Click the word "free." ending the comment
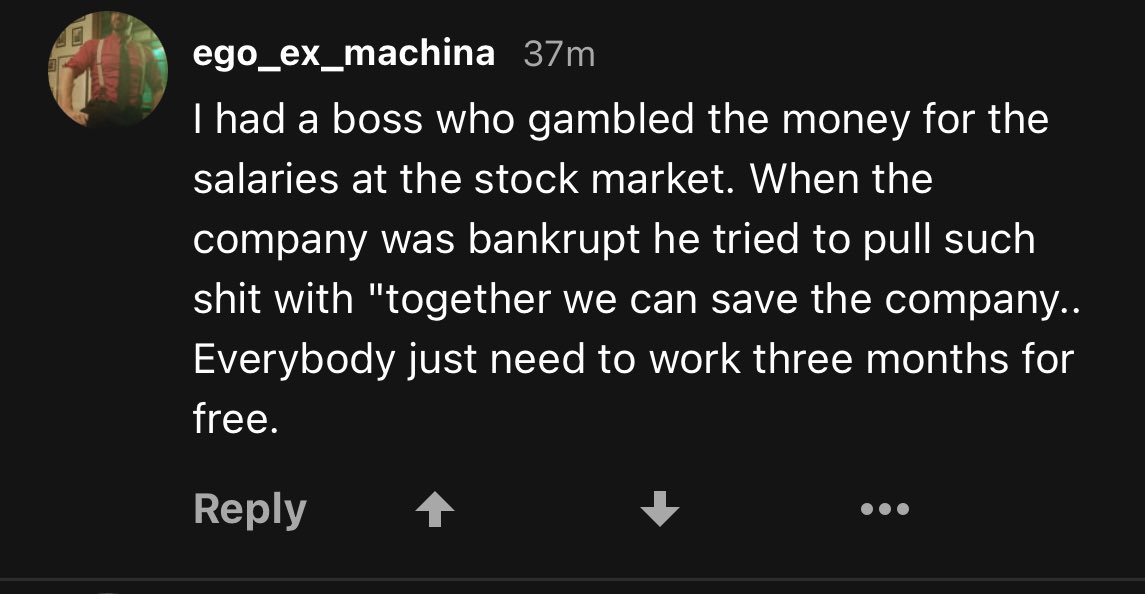Image resolution: width=1145 pixels, height=594 pixels. click(236, 419)
